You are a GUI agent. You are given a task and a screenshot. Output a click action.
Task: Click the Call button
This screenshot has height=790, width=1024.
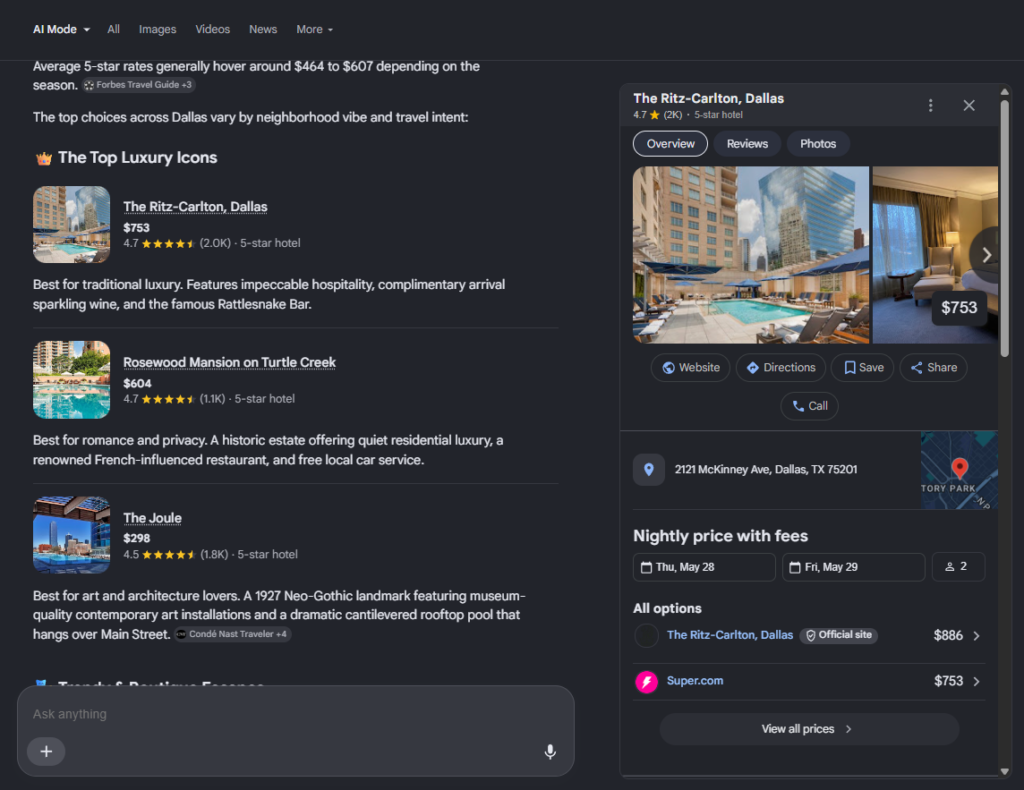tap(809, 406)
